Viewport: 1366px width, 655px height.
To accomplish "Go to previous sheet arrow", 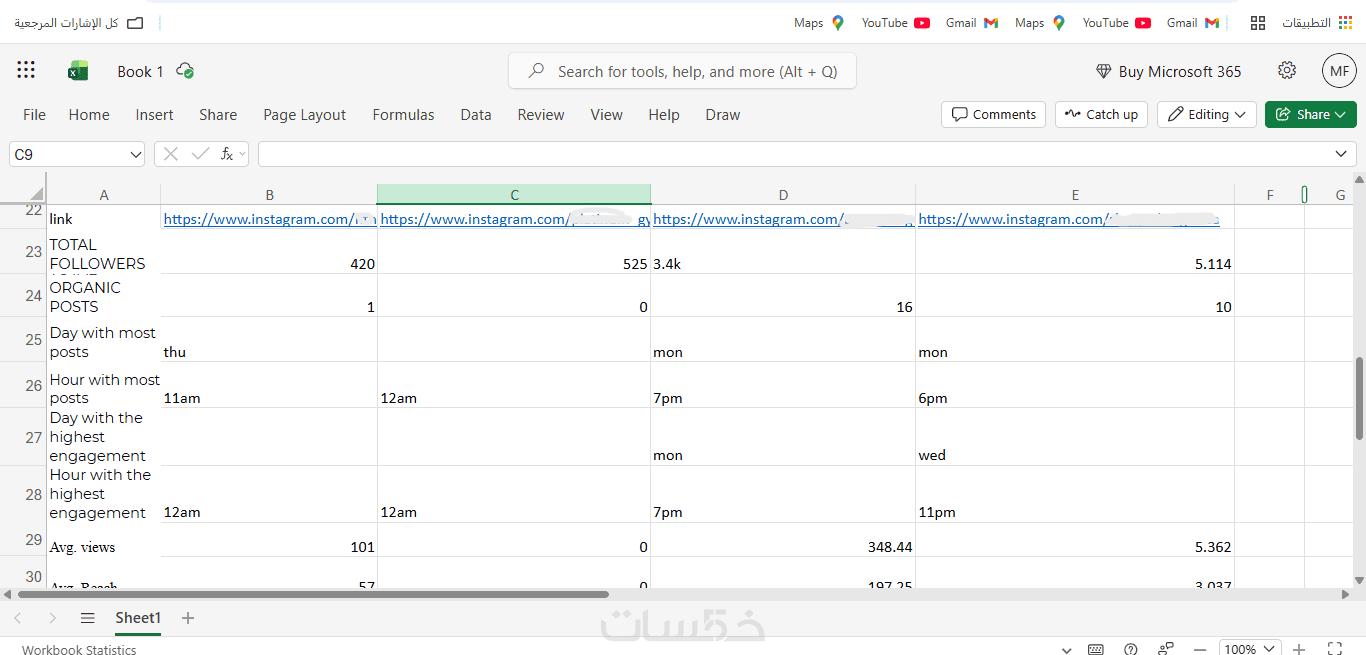I will [x=17, y=618].
